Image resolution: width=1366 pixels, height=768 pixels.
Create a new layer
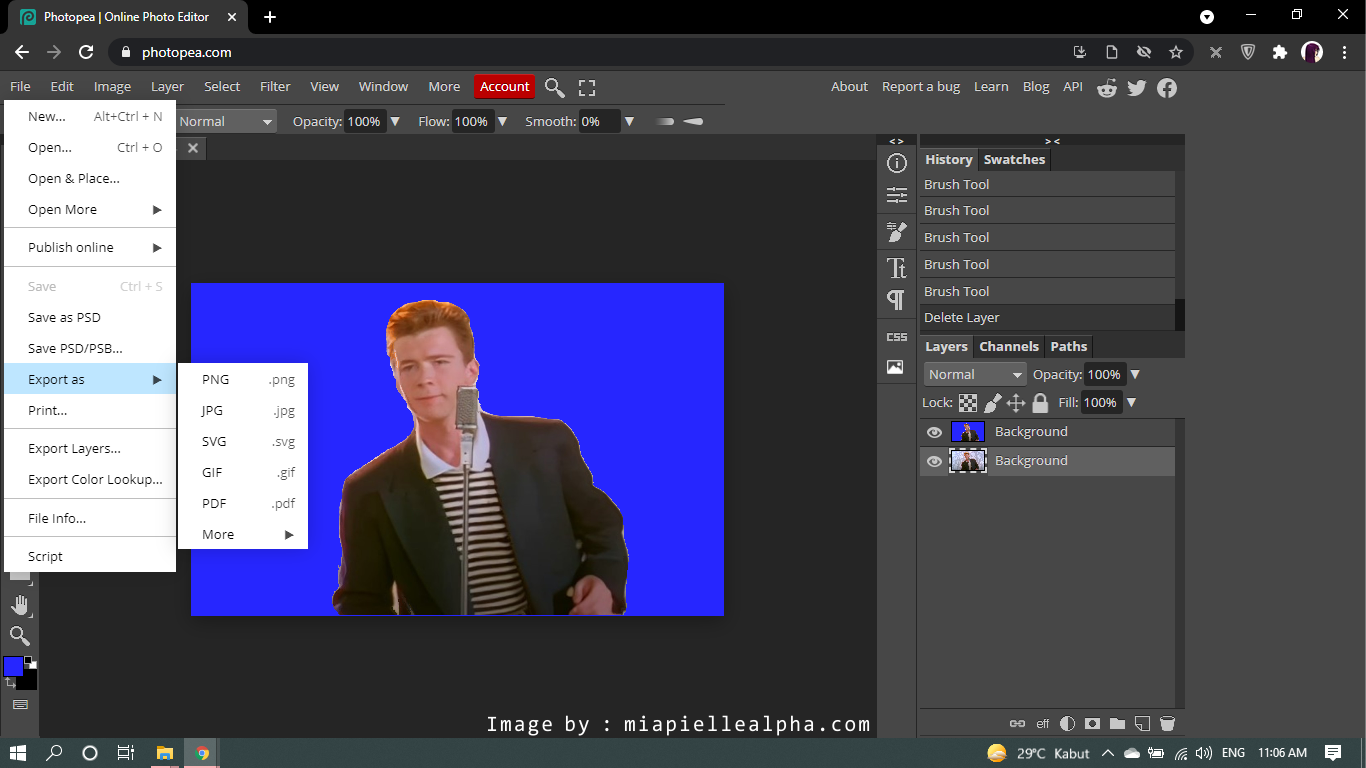(1142, 724)
